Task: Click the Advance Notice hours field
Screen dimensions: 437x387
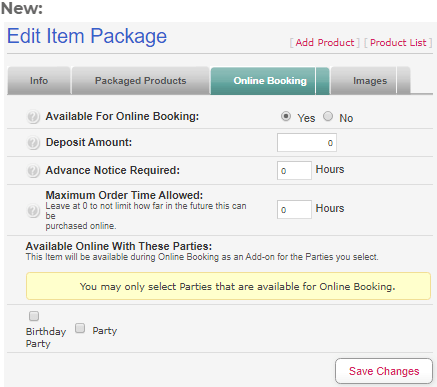Action: pos(294,171)
